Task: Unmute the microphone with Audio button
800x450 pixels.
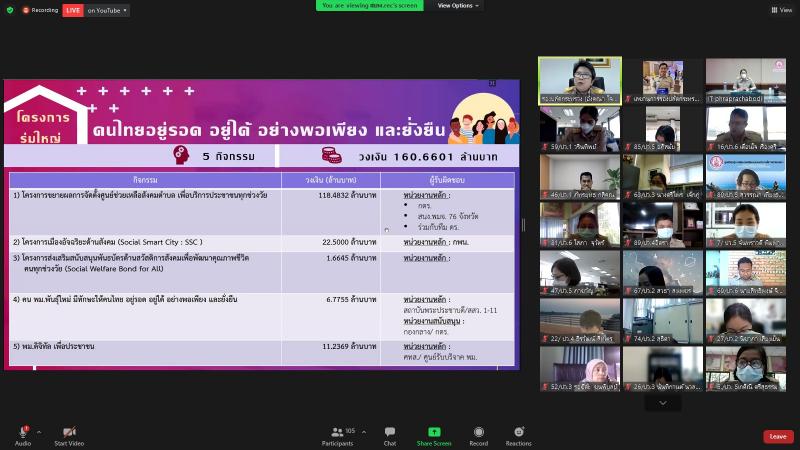Action: [23, 436]
